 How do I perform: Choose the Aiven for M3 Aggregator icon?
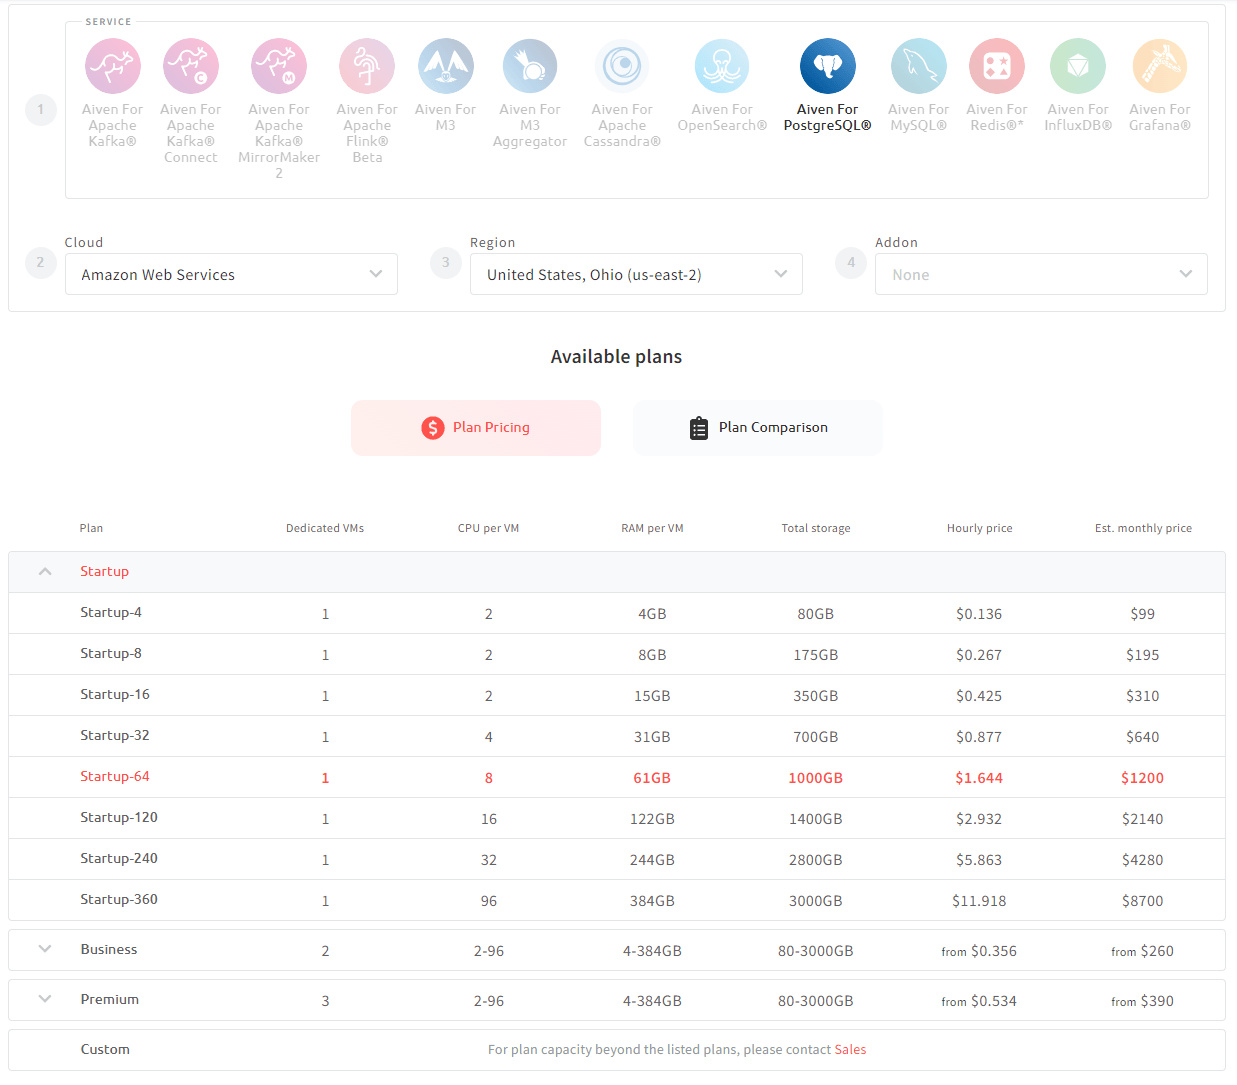coord(529,65)
